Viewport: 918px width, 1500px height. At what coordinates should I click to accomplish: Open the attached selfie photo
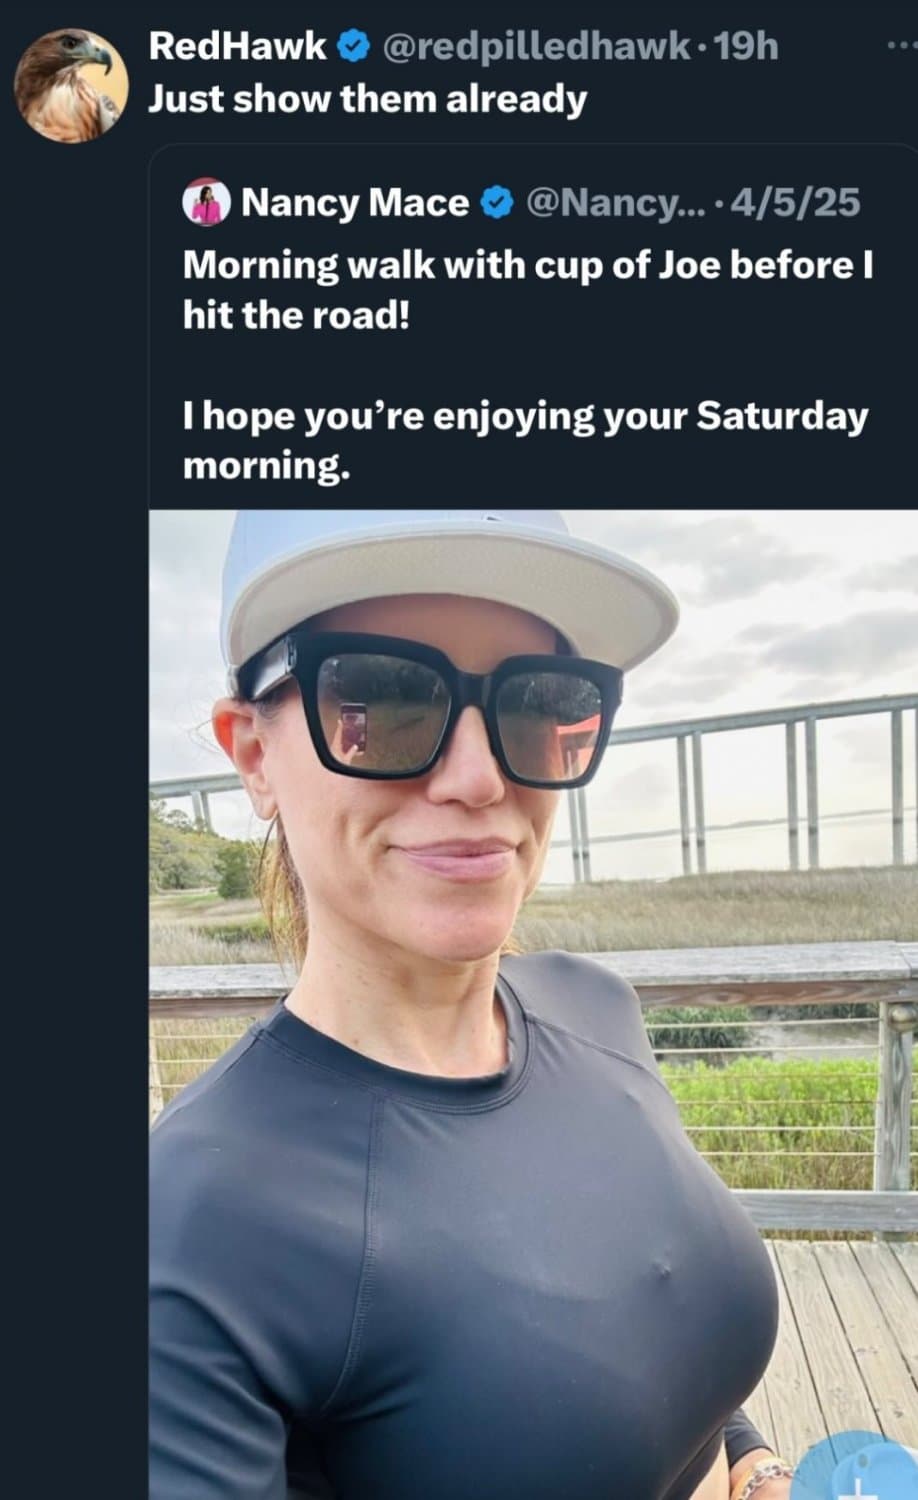[x=533, y=1005]
